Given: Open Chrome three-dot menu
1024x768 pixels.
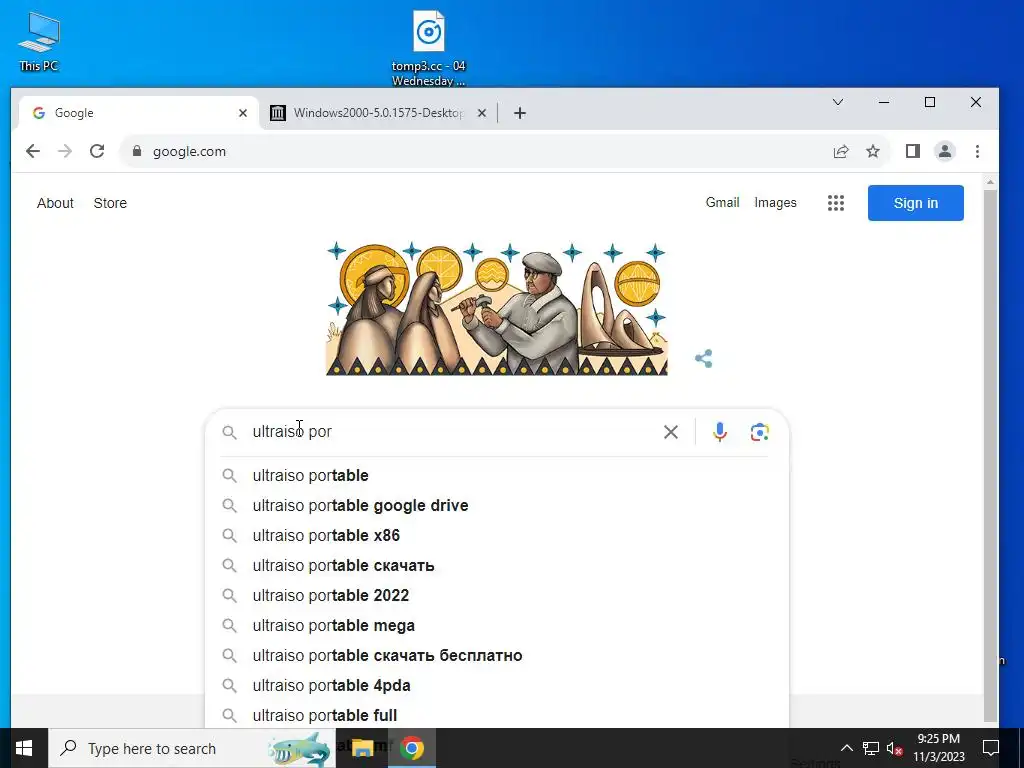Looking at the screenshot, I should pos(978,152).
